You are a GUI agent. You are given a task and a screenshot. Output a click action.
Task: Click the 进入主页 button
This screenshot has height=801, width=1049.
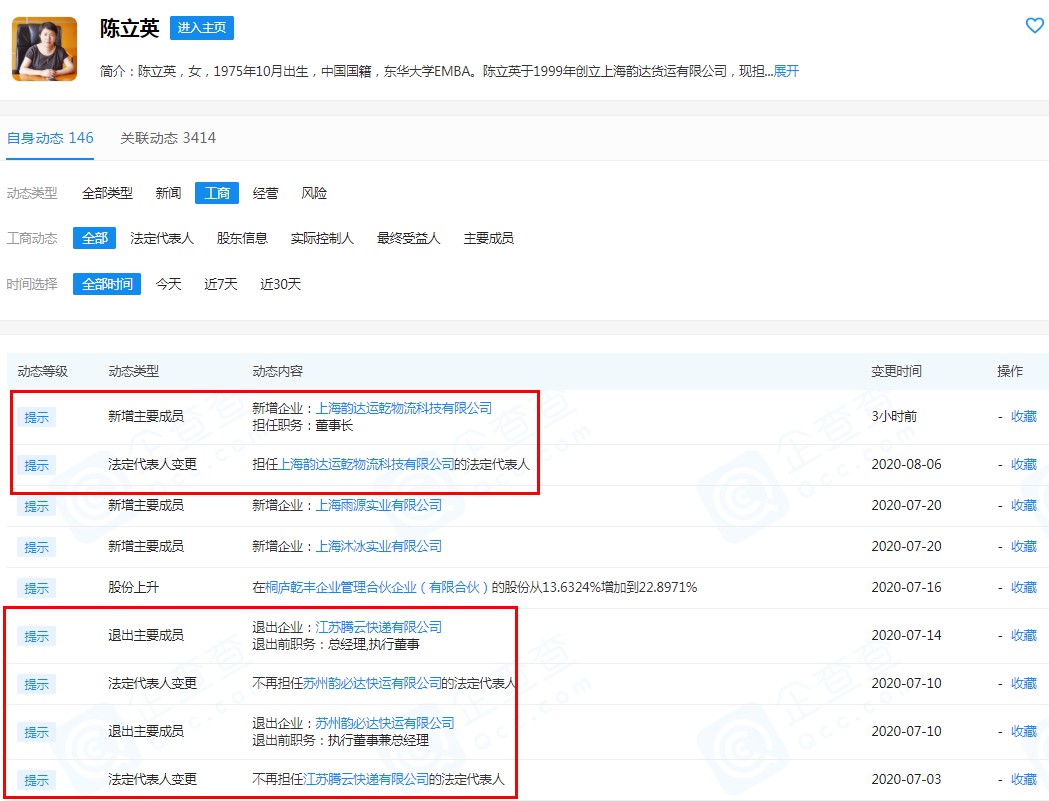(x=201, y=27)
